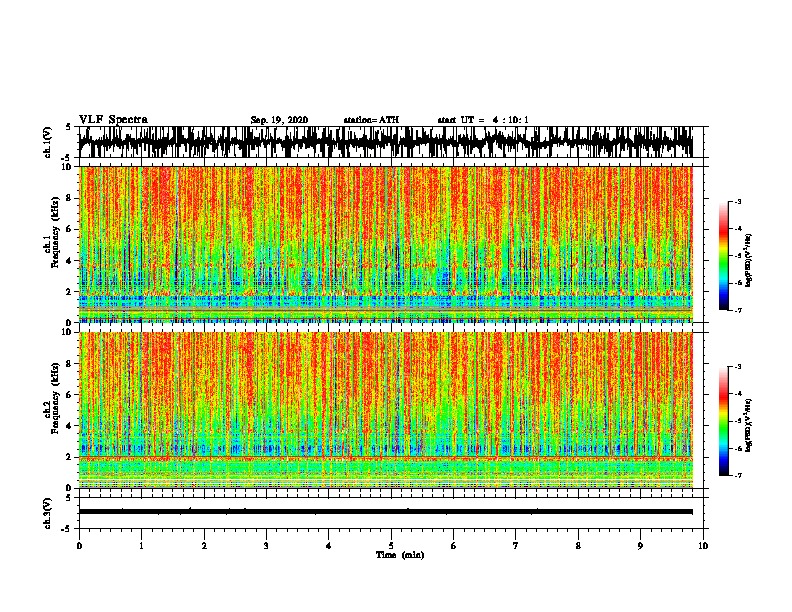Click the '8' kHz tick on ch.1 axis
The image size is (792, 612).
pos(69,198)
